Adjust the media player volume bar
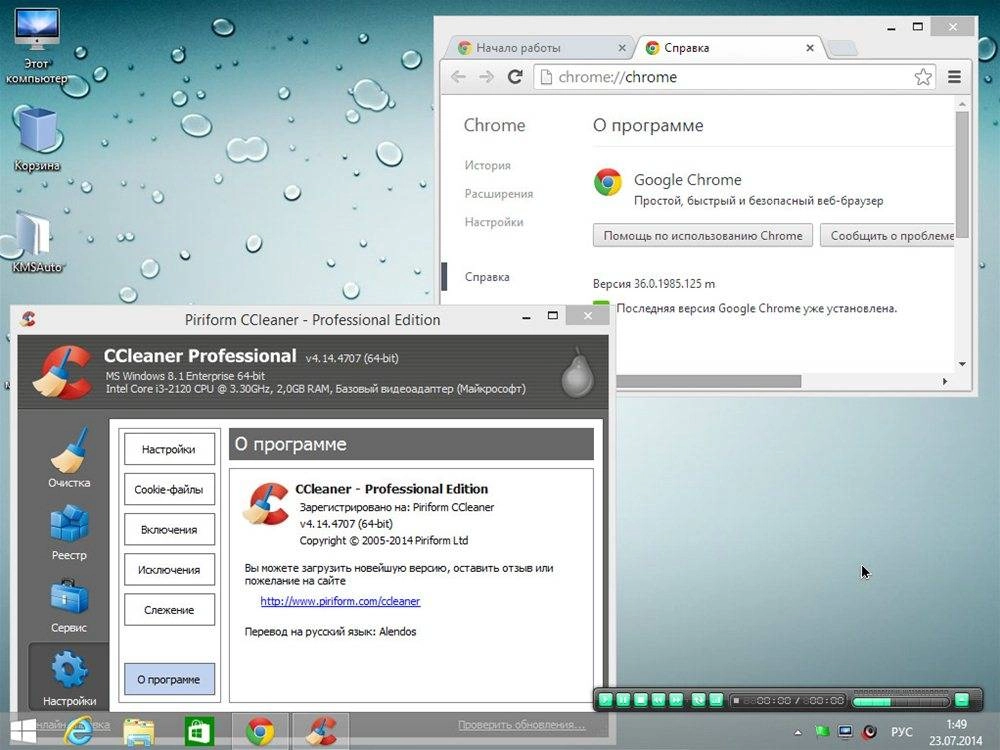The height and width of the screenshot is (750, 1000). pyautogui.click(x=901, y=700)
